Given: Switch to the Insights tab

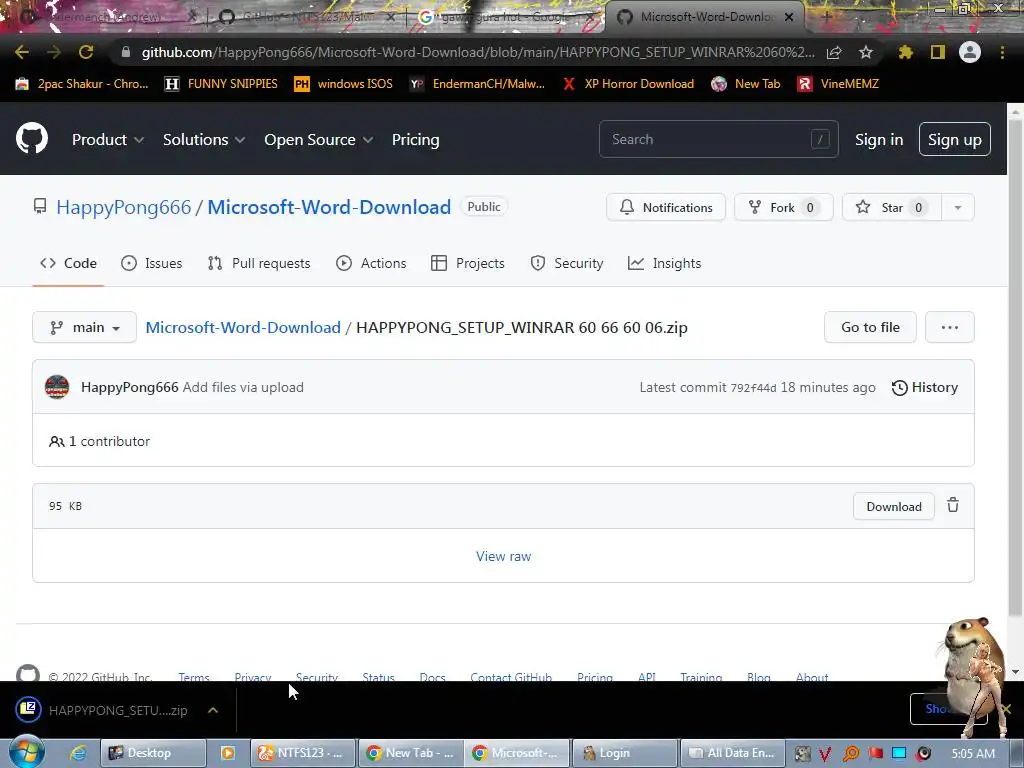Looking at the screenshot, I should click(x=664, y=263).
